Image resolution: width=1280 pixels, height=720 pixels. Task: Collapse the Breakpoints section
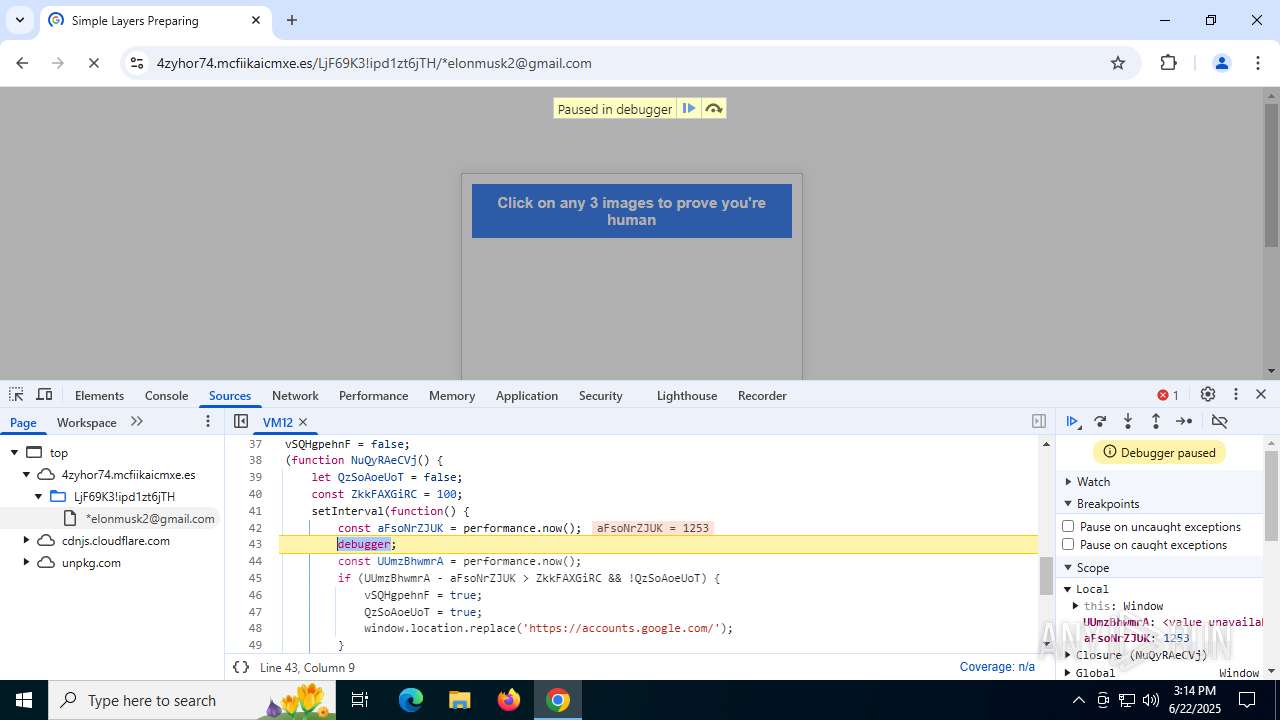(x=1068, y=504)
